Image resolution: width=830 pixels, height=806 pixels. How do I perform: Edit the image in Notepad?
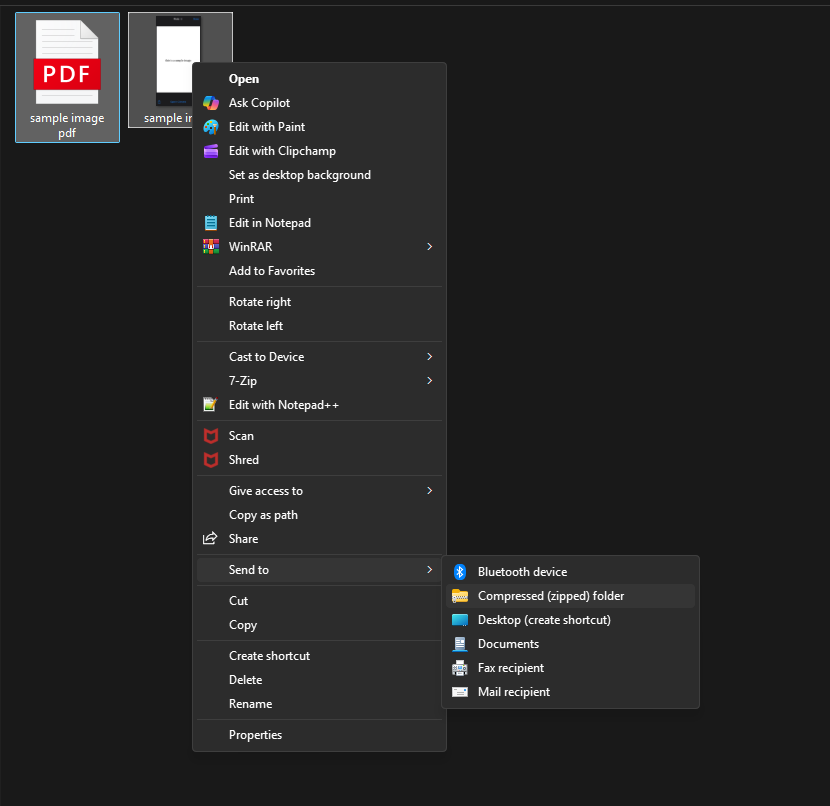point(272,222)
